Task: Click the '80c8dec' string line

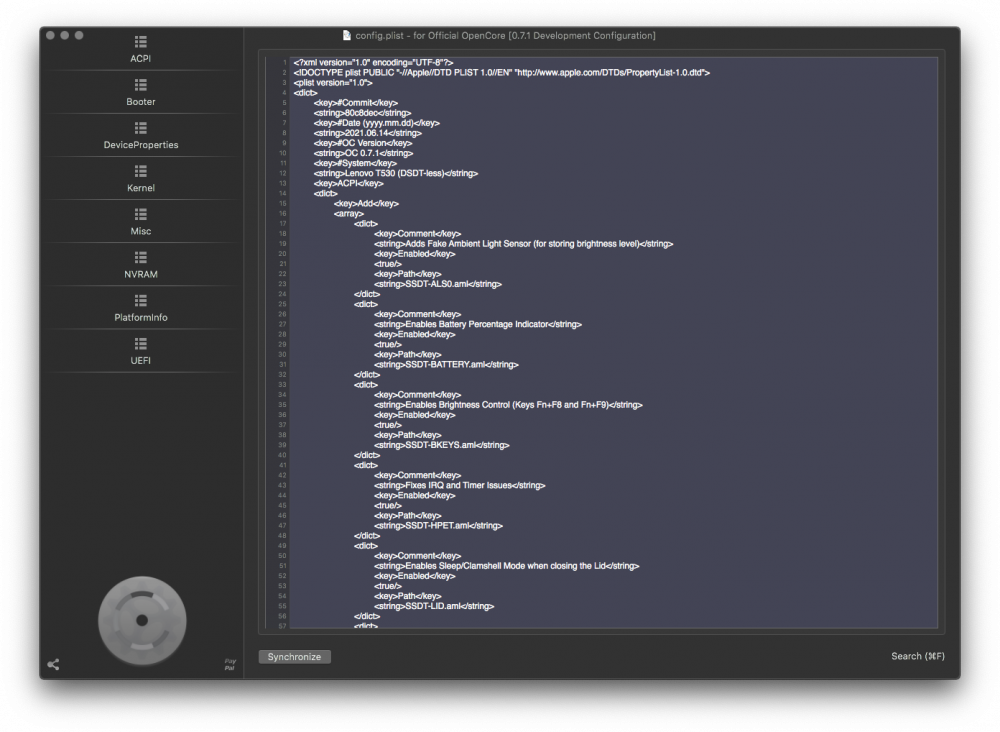Action: (362, 113)
